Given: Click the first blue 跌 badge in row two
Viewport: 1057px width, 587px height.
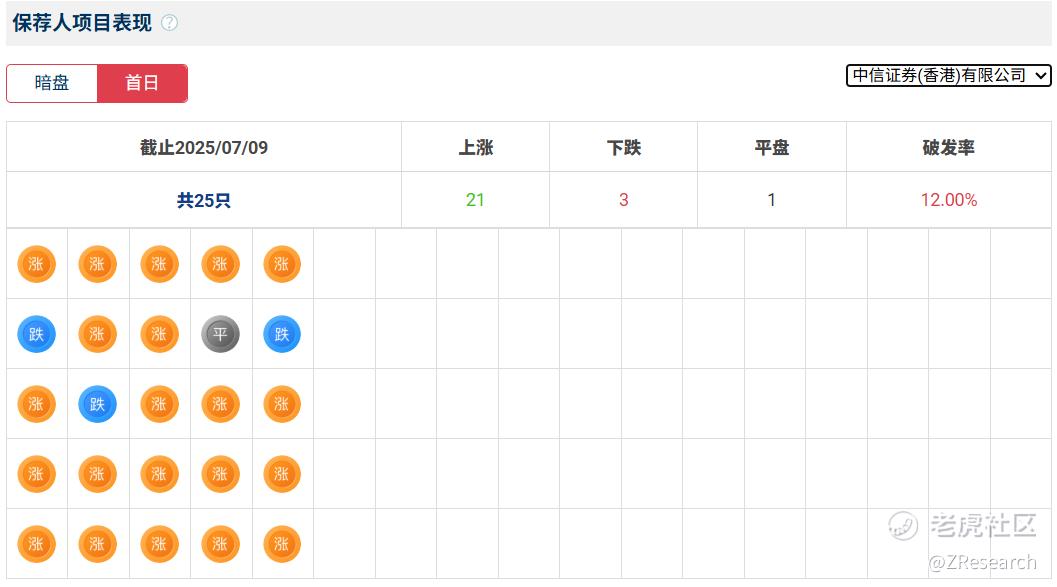Looking at the screenshot, I should click(x=36, y=334).
